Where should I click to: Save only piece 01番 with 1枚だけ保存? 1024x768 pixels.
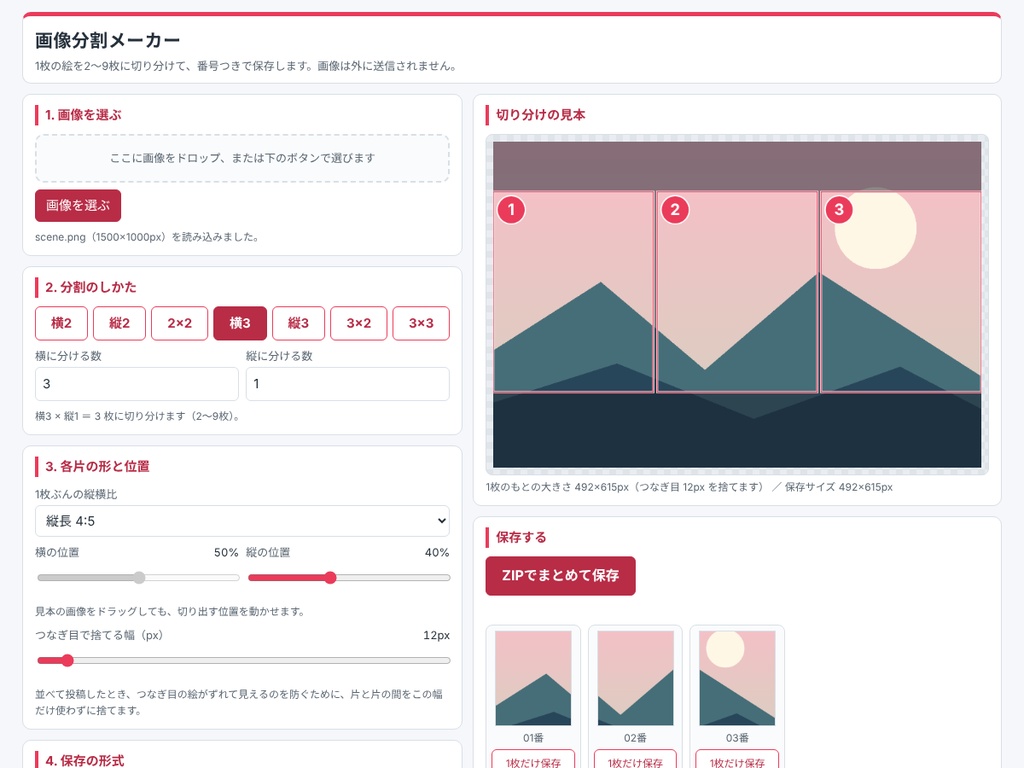tap(534, 760)
